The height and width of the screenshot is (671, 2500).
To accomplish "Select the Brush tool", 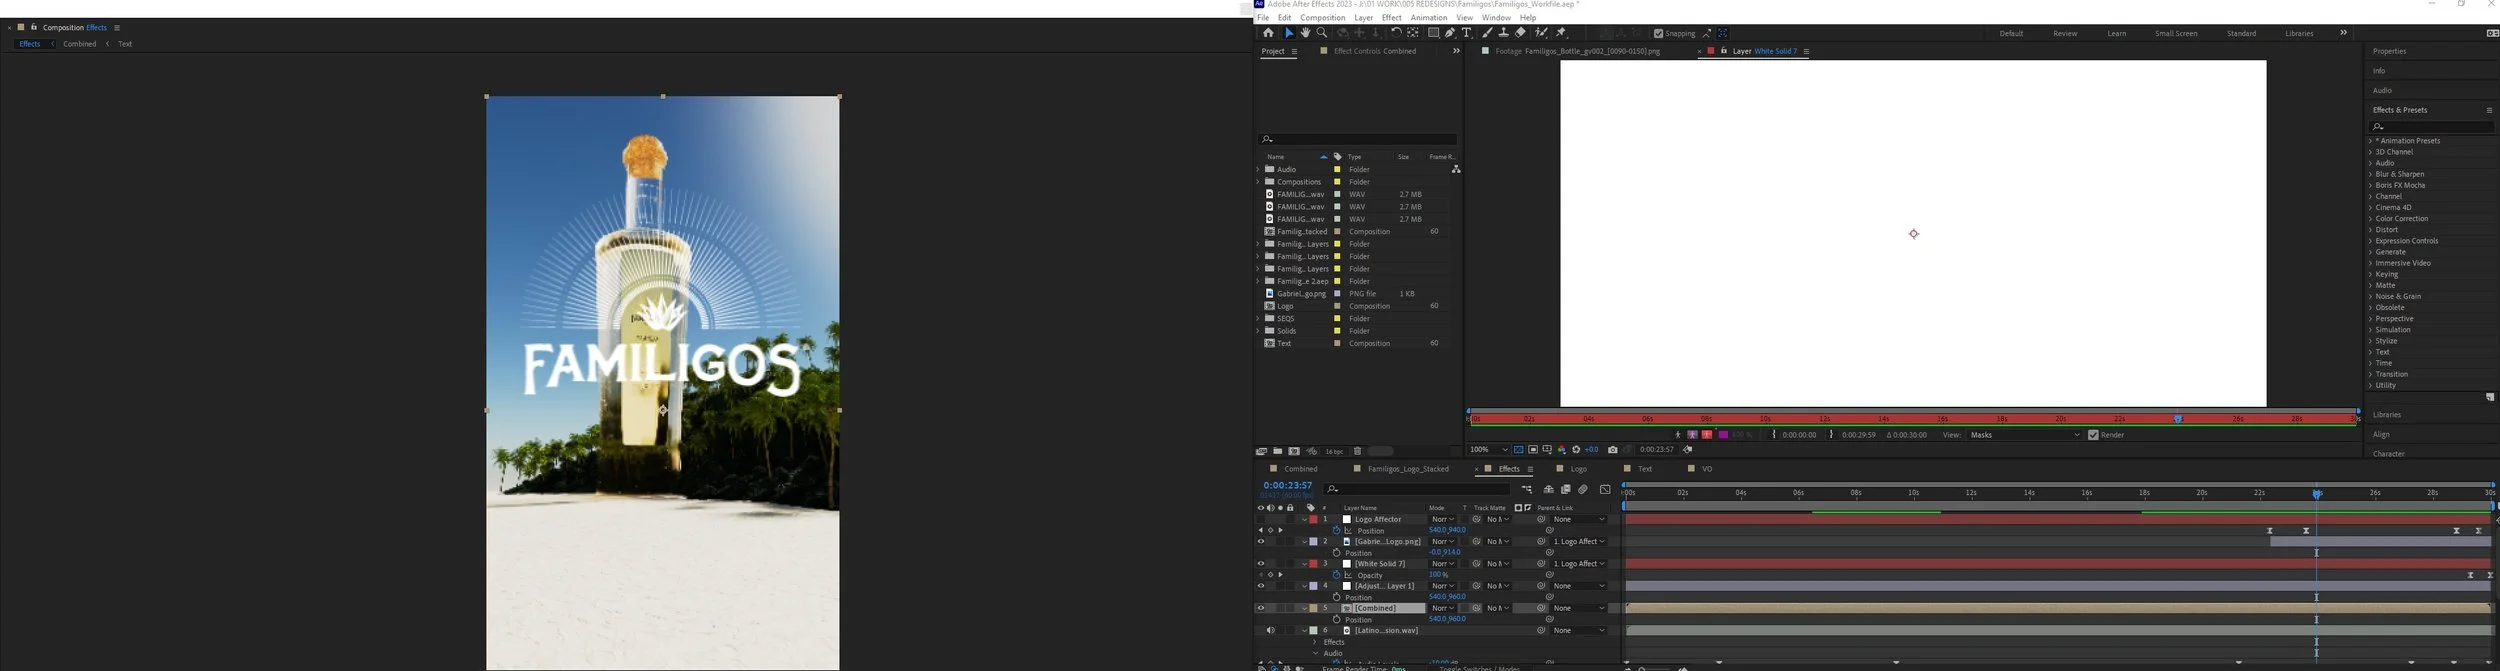I will click(1487, 33).
